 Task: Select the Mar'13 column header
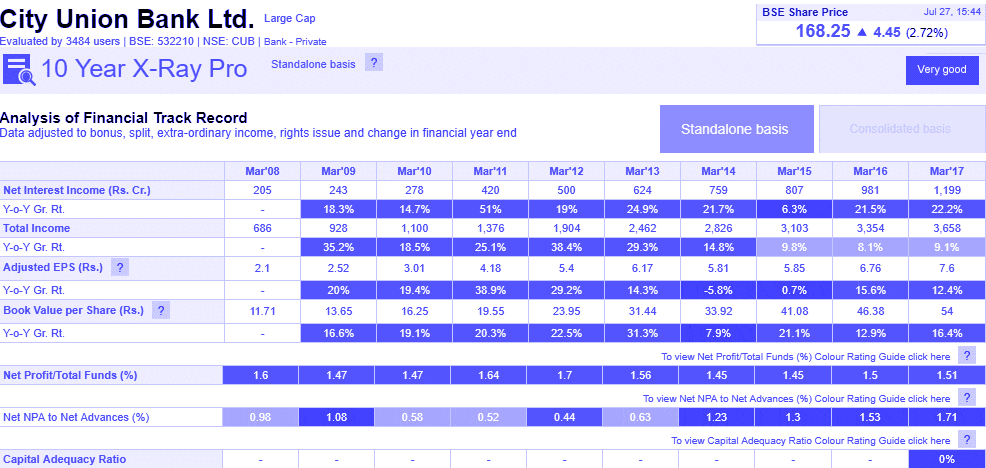tap(642, 171)
